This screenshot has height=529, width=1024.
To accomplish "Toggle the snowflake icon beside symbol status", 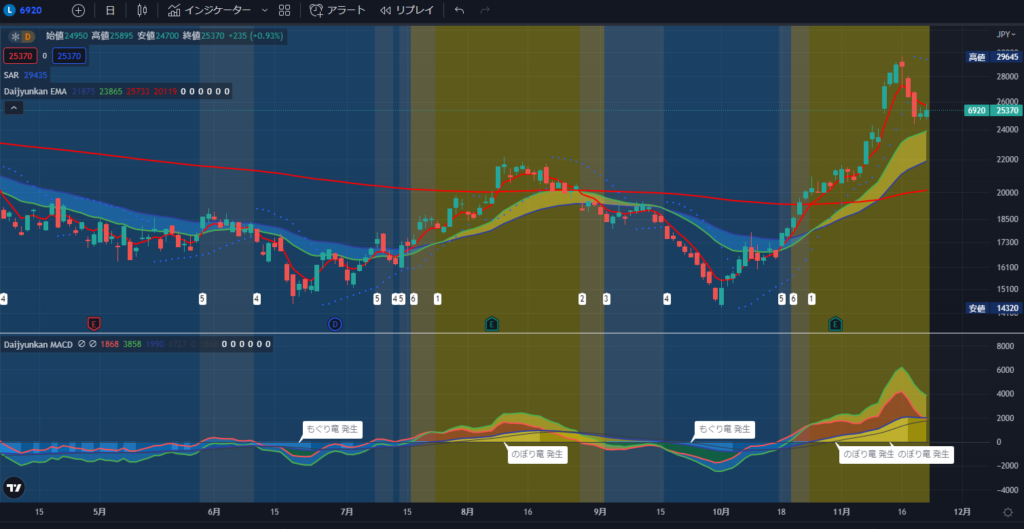I will tap(13, 36).
